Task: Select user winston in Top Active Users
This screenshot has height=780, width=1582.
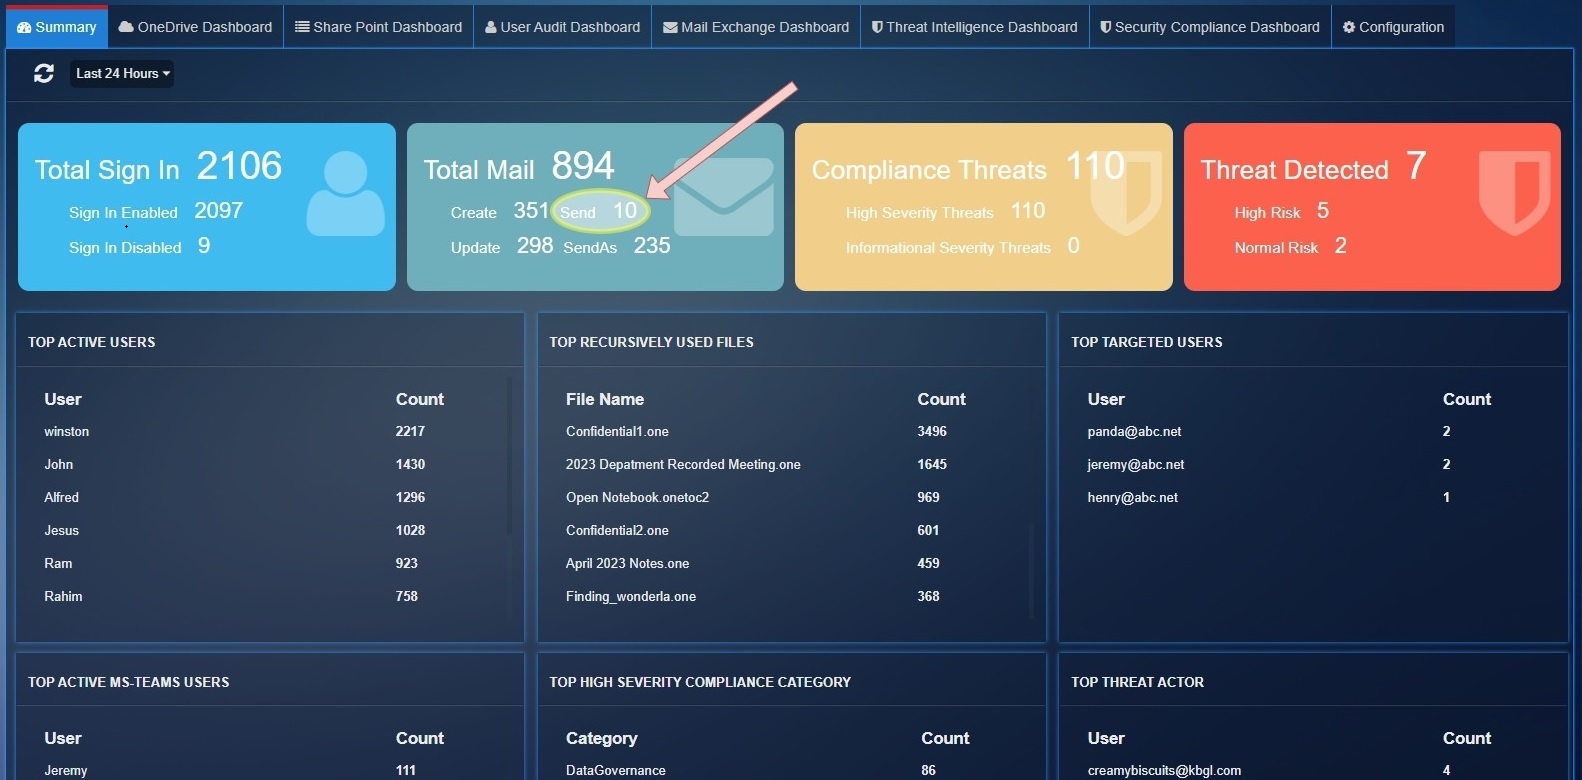Action: click(x=66, y=432)
